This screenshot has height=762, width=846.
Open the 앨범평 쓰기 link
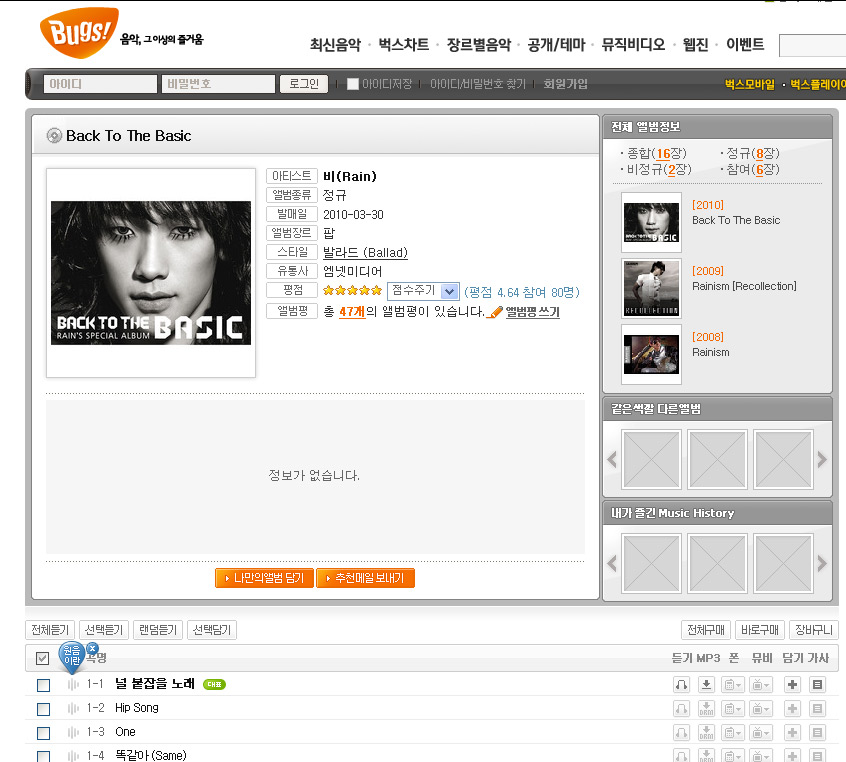coord(533,312)
